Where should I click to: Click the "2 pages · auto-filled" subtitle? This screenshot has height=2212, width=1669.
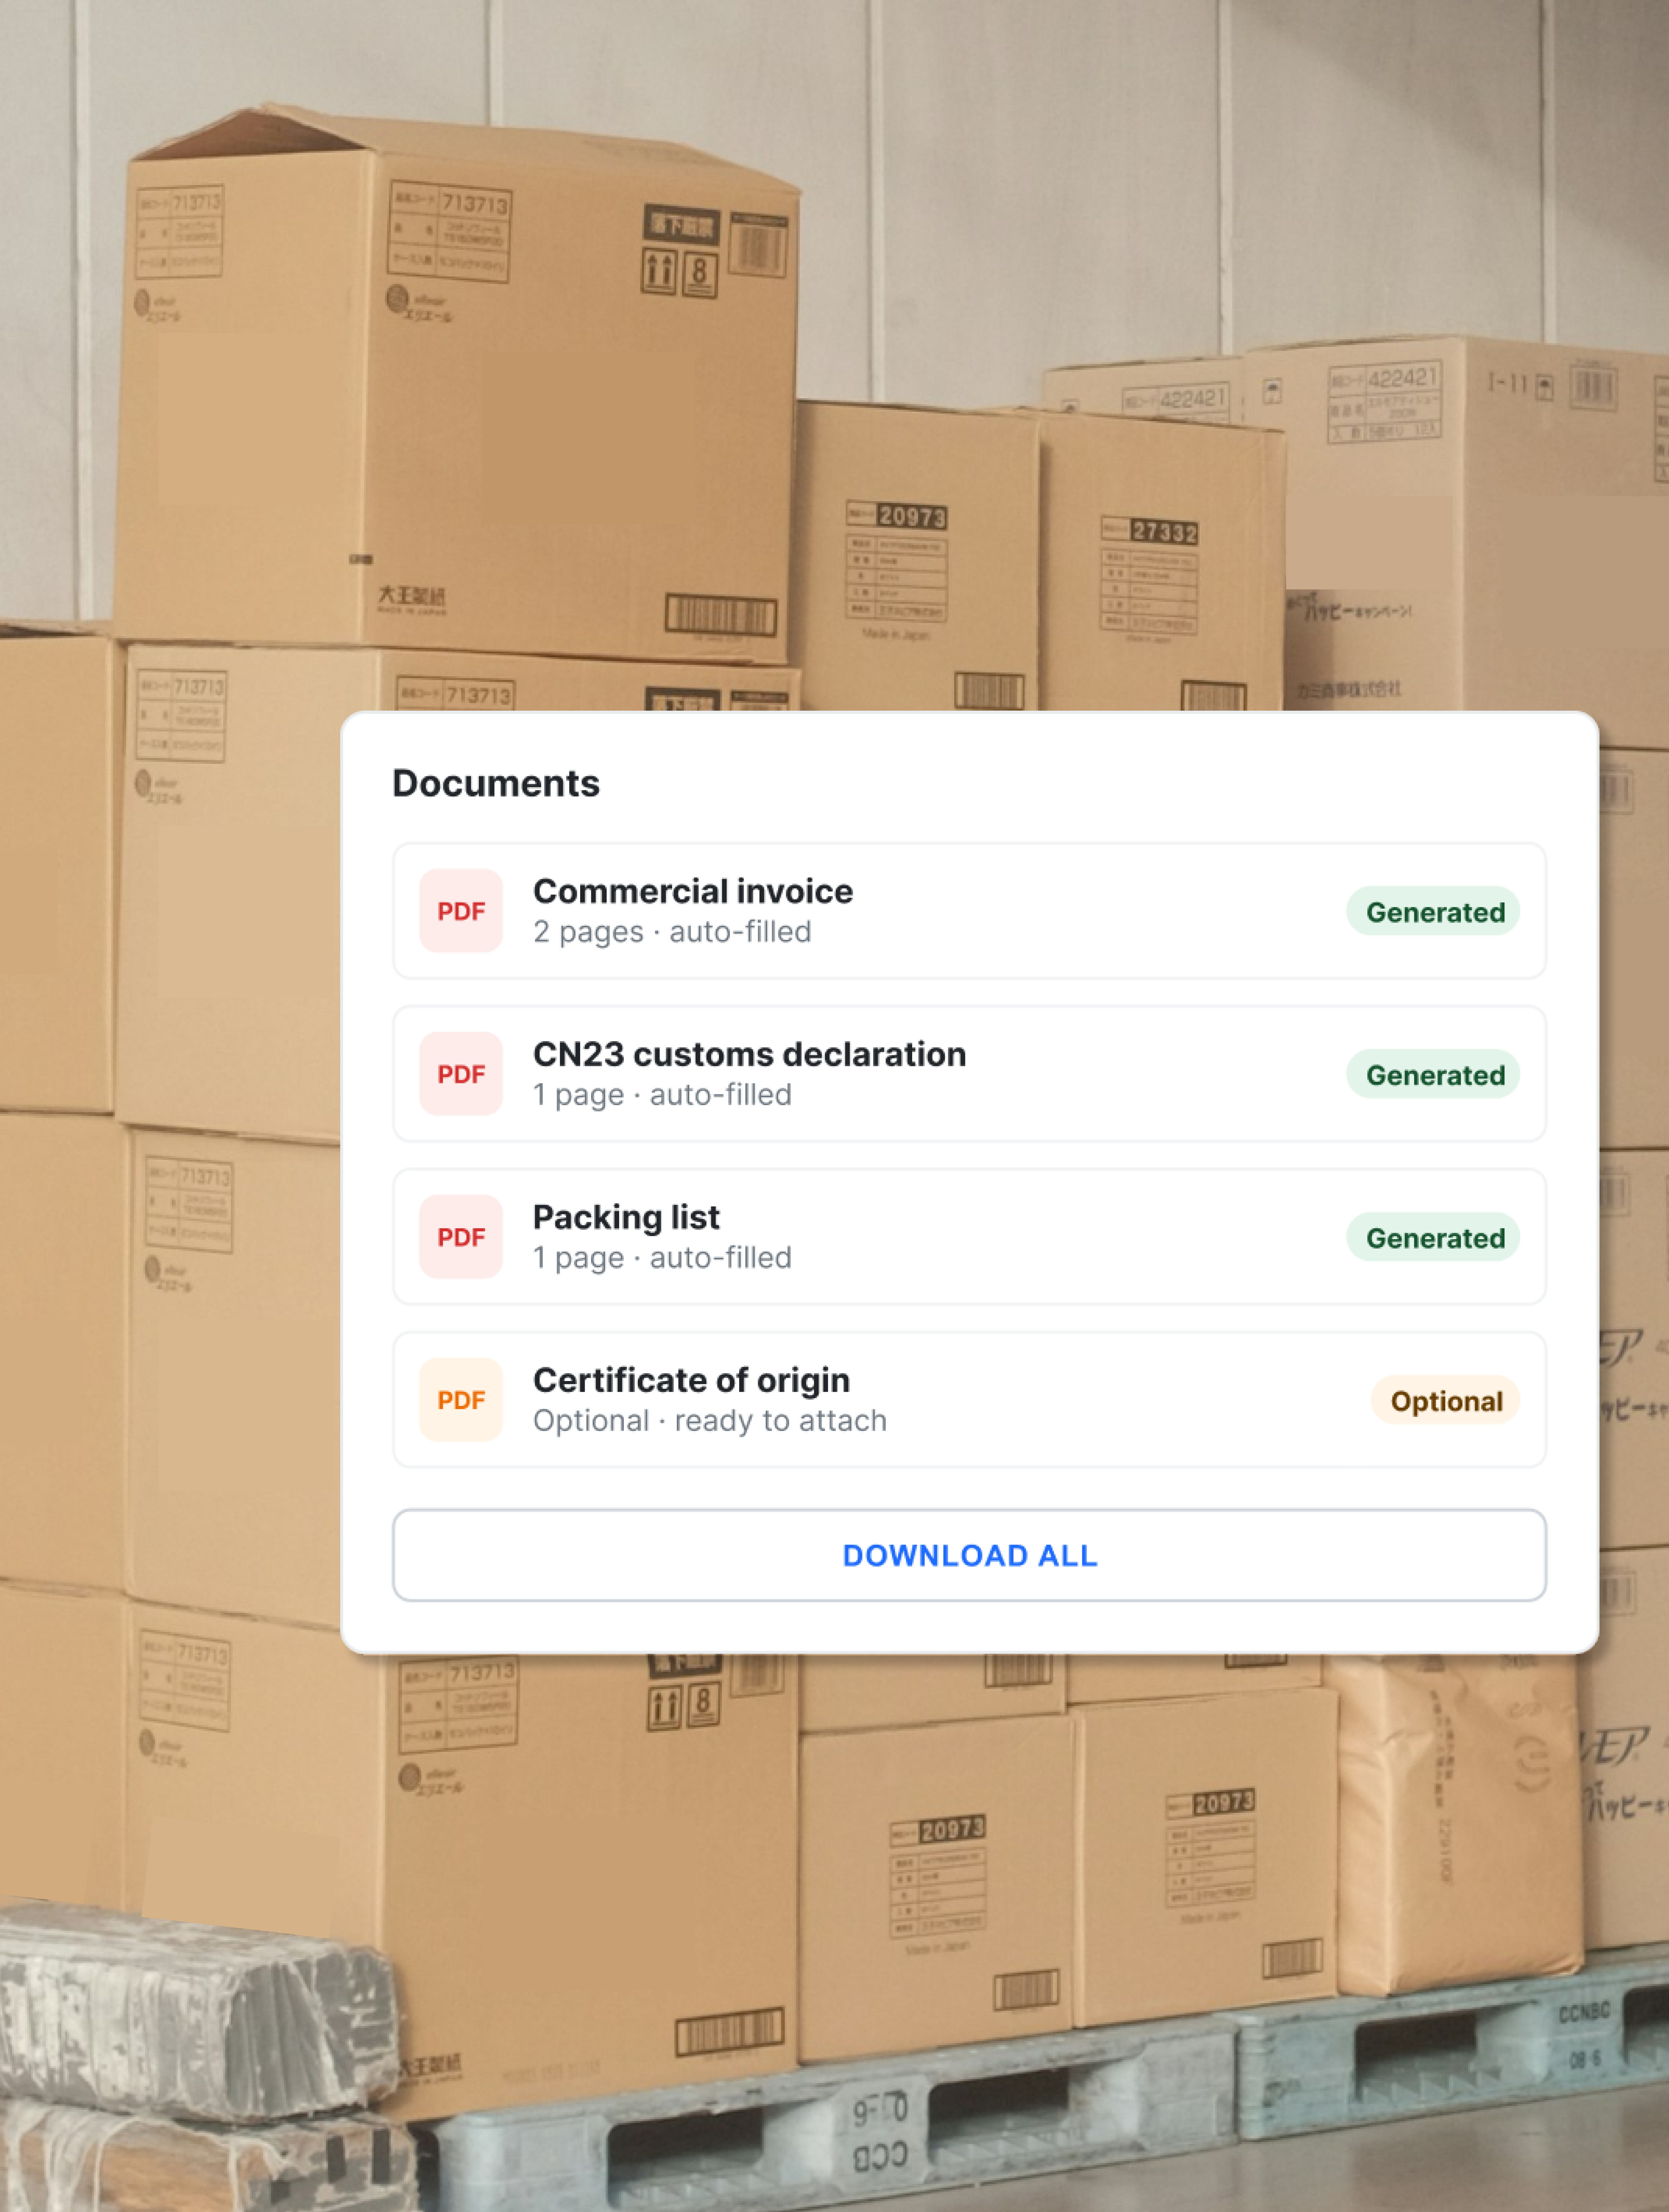click(x=672, y=932)
